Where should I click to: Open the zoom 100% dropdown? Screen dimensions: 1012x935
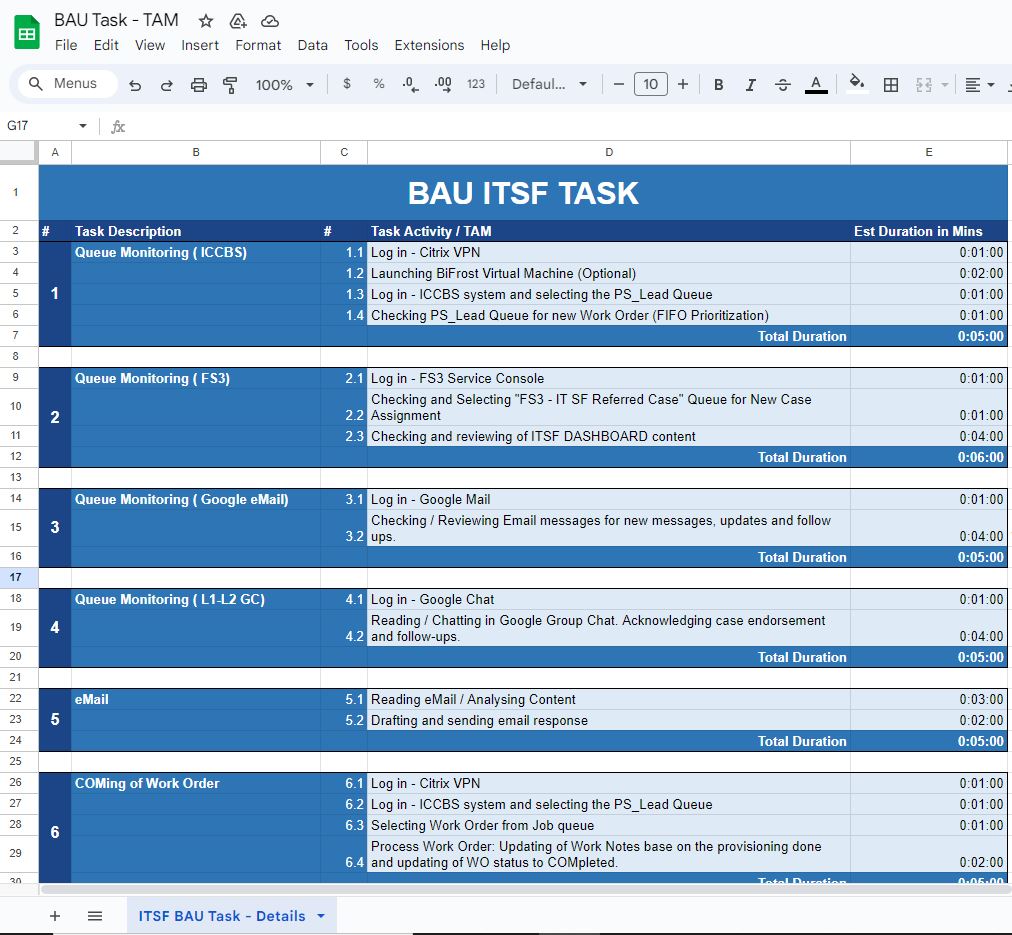(x=285, y=85)
